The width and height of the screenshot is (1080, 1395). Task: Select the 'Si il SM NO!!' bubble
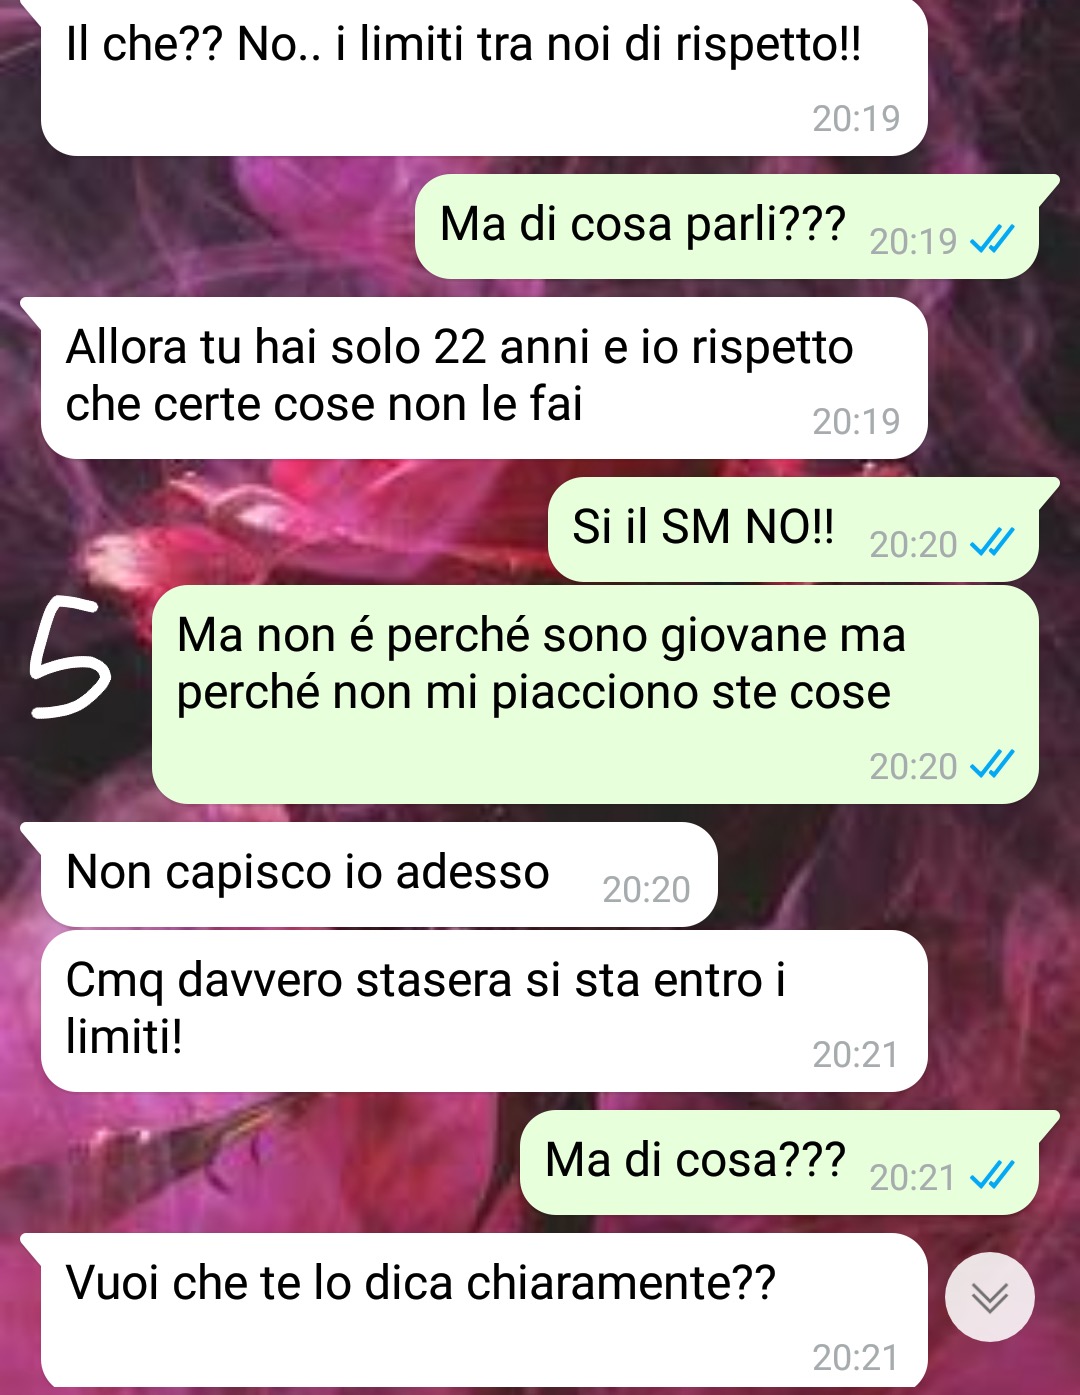794,530
